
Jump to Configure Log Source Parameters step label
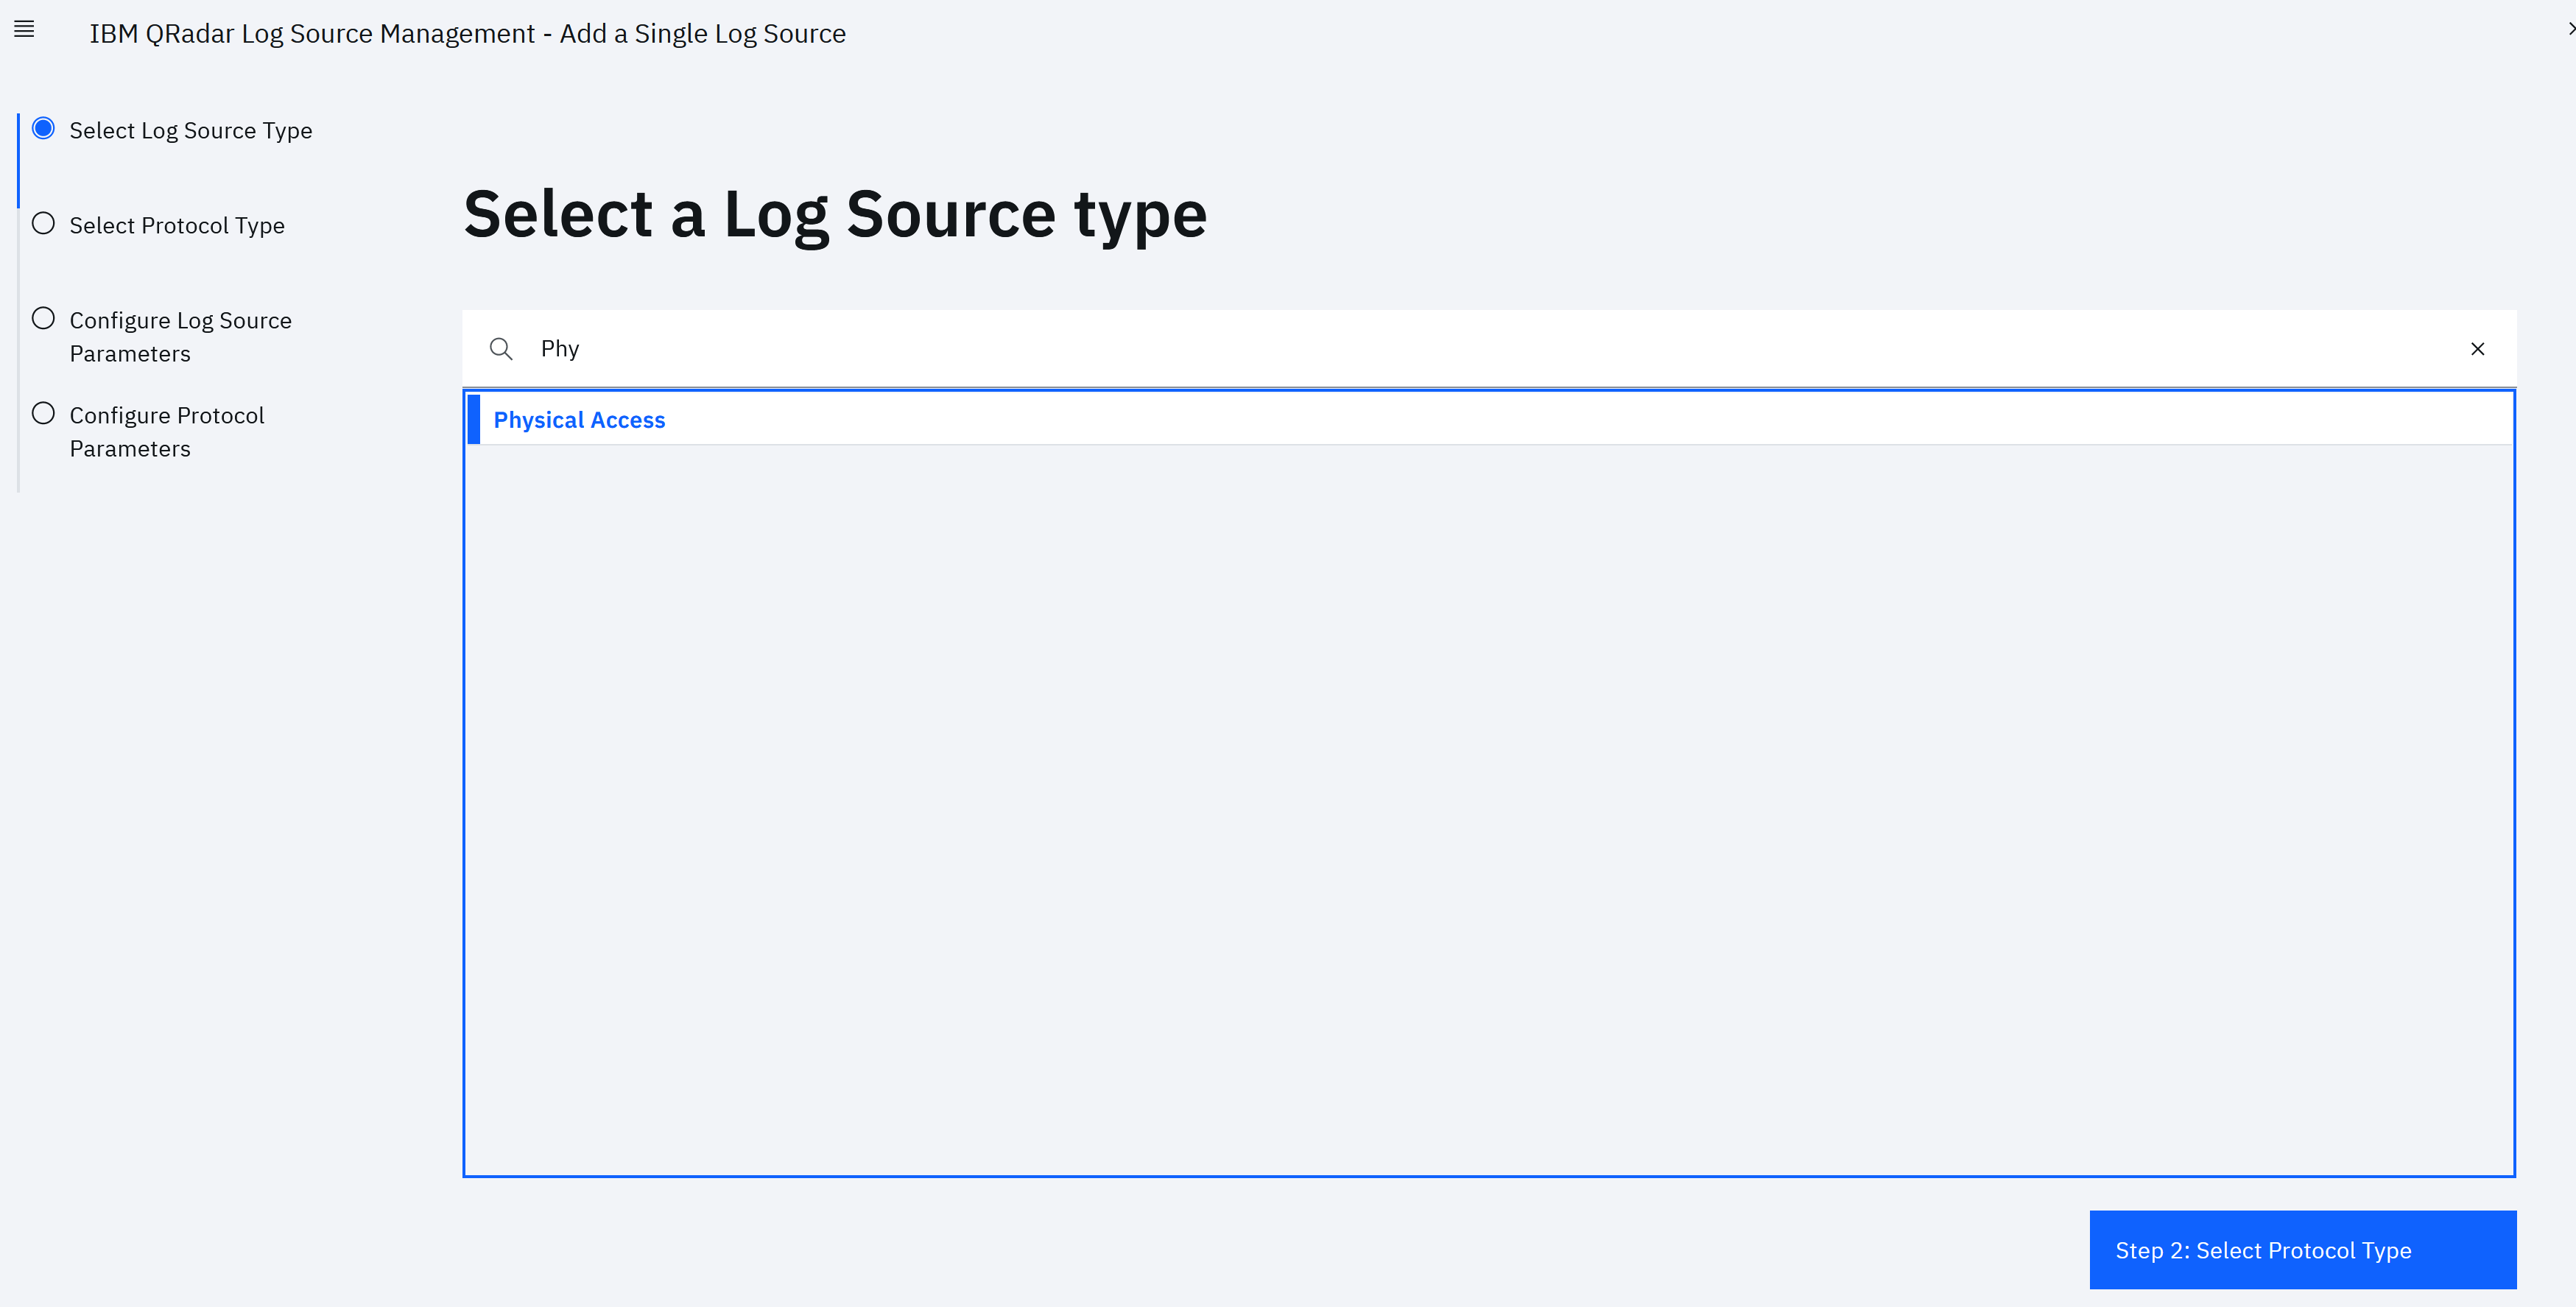coord(180,337)
